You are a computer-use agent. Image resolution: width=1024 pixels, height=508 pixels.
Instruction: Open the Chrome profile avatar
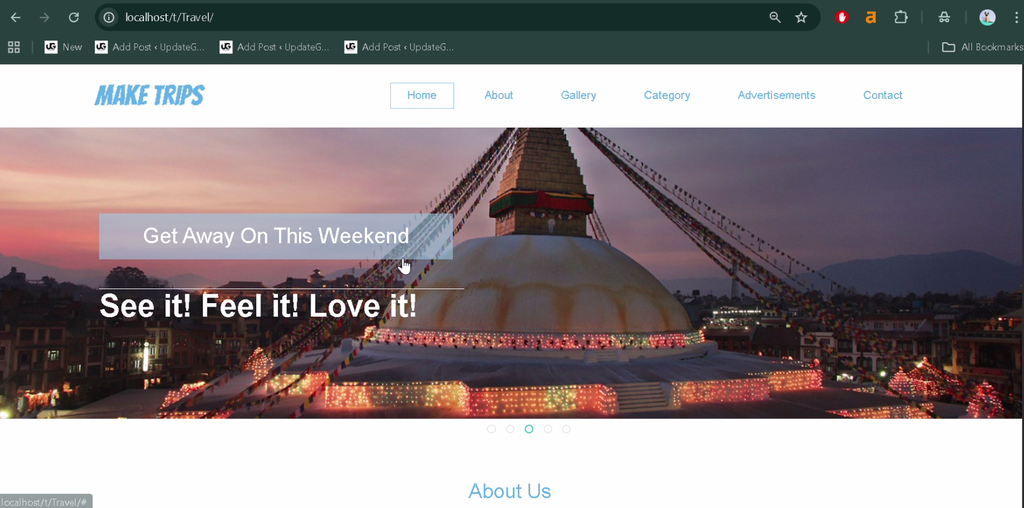987,18
